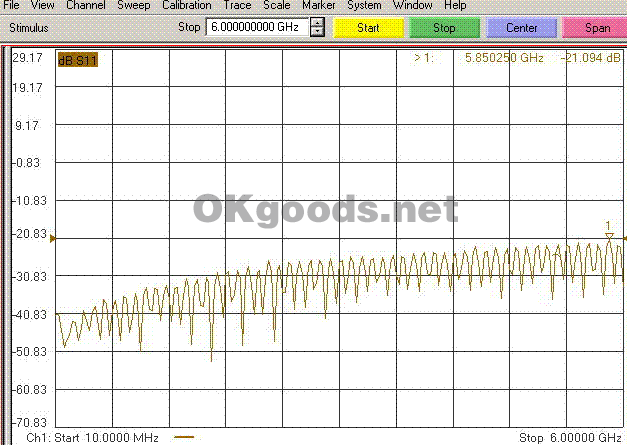Viewport: 627px width, 445px height.
Task: Open the Sweep menu
Action: (134, 5)
